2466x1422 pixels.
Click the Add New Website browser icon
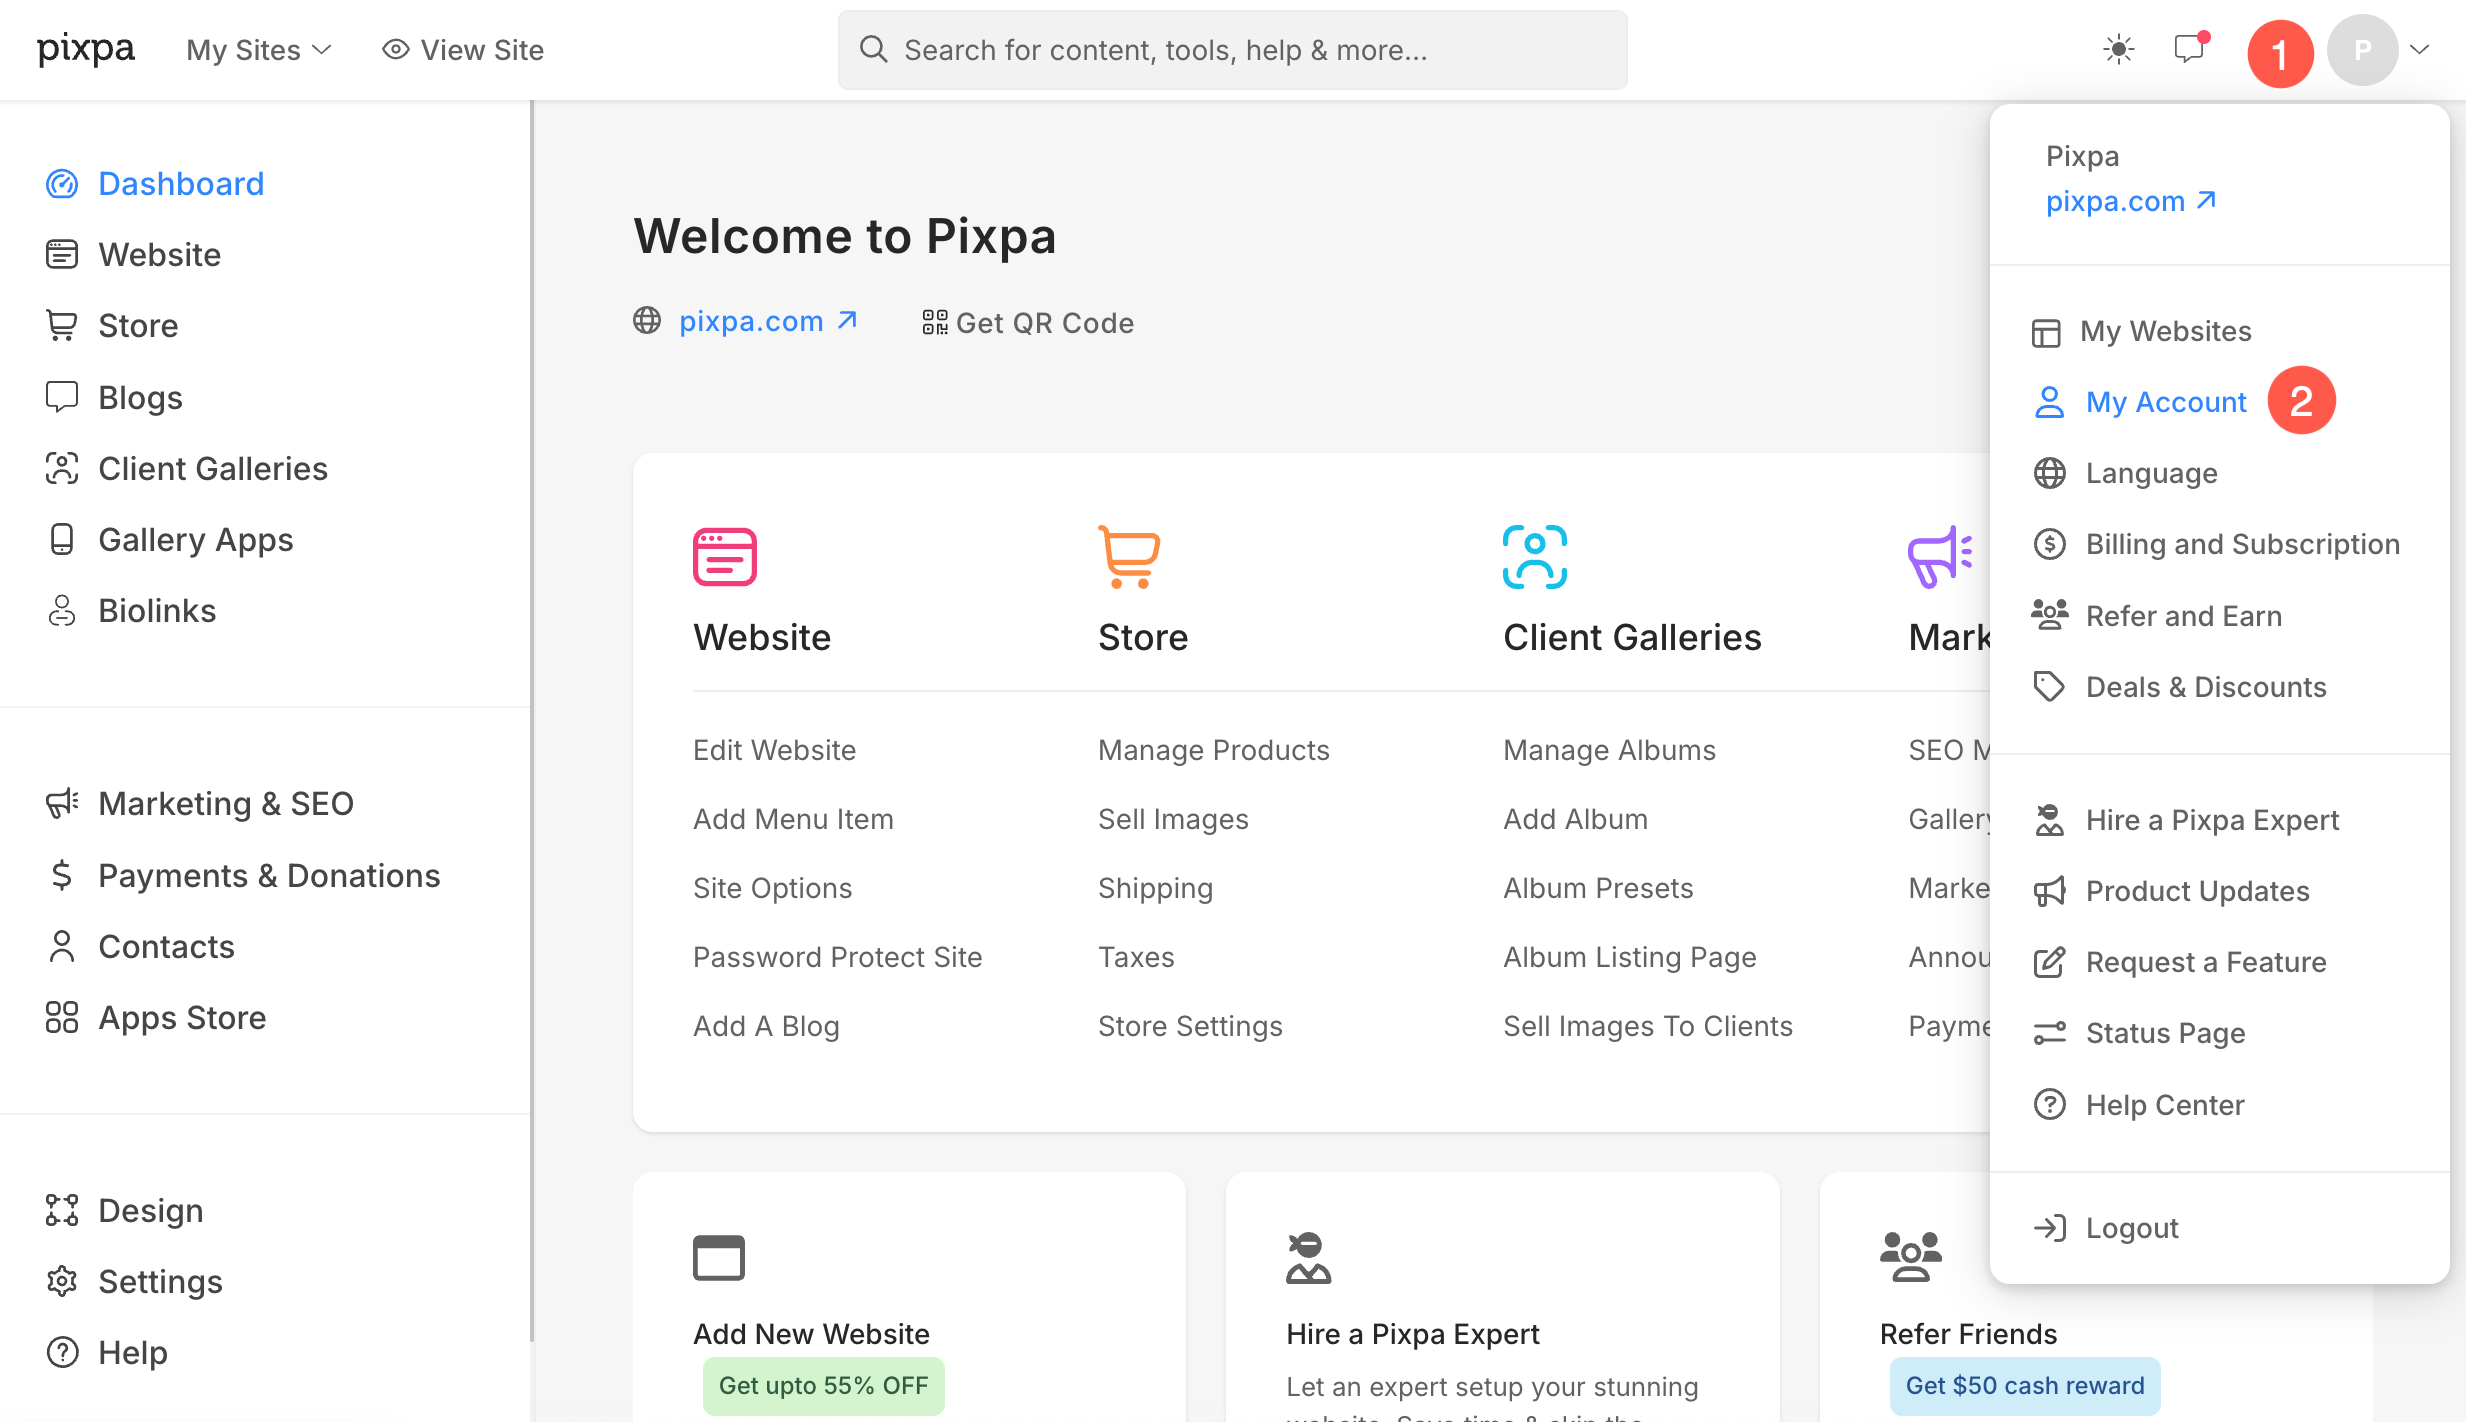(718, 1258)
